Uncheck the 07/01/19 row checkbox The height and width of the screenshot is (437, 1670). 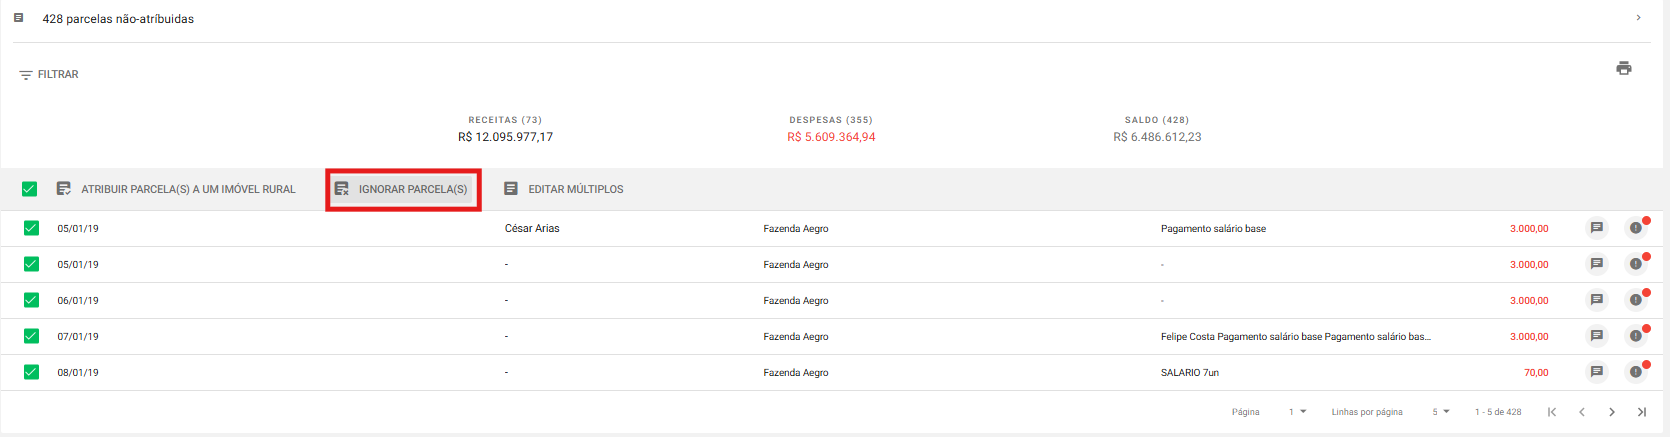click(31, 336)
